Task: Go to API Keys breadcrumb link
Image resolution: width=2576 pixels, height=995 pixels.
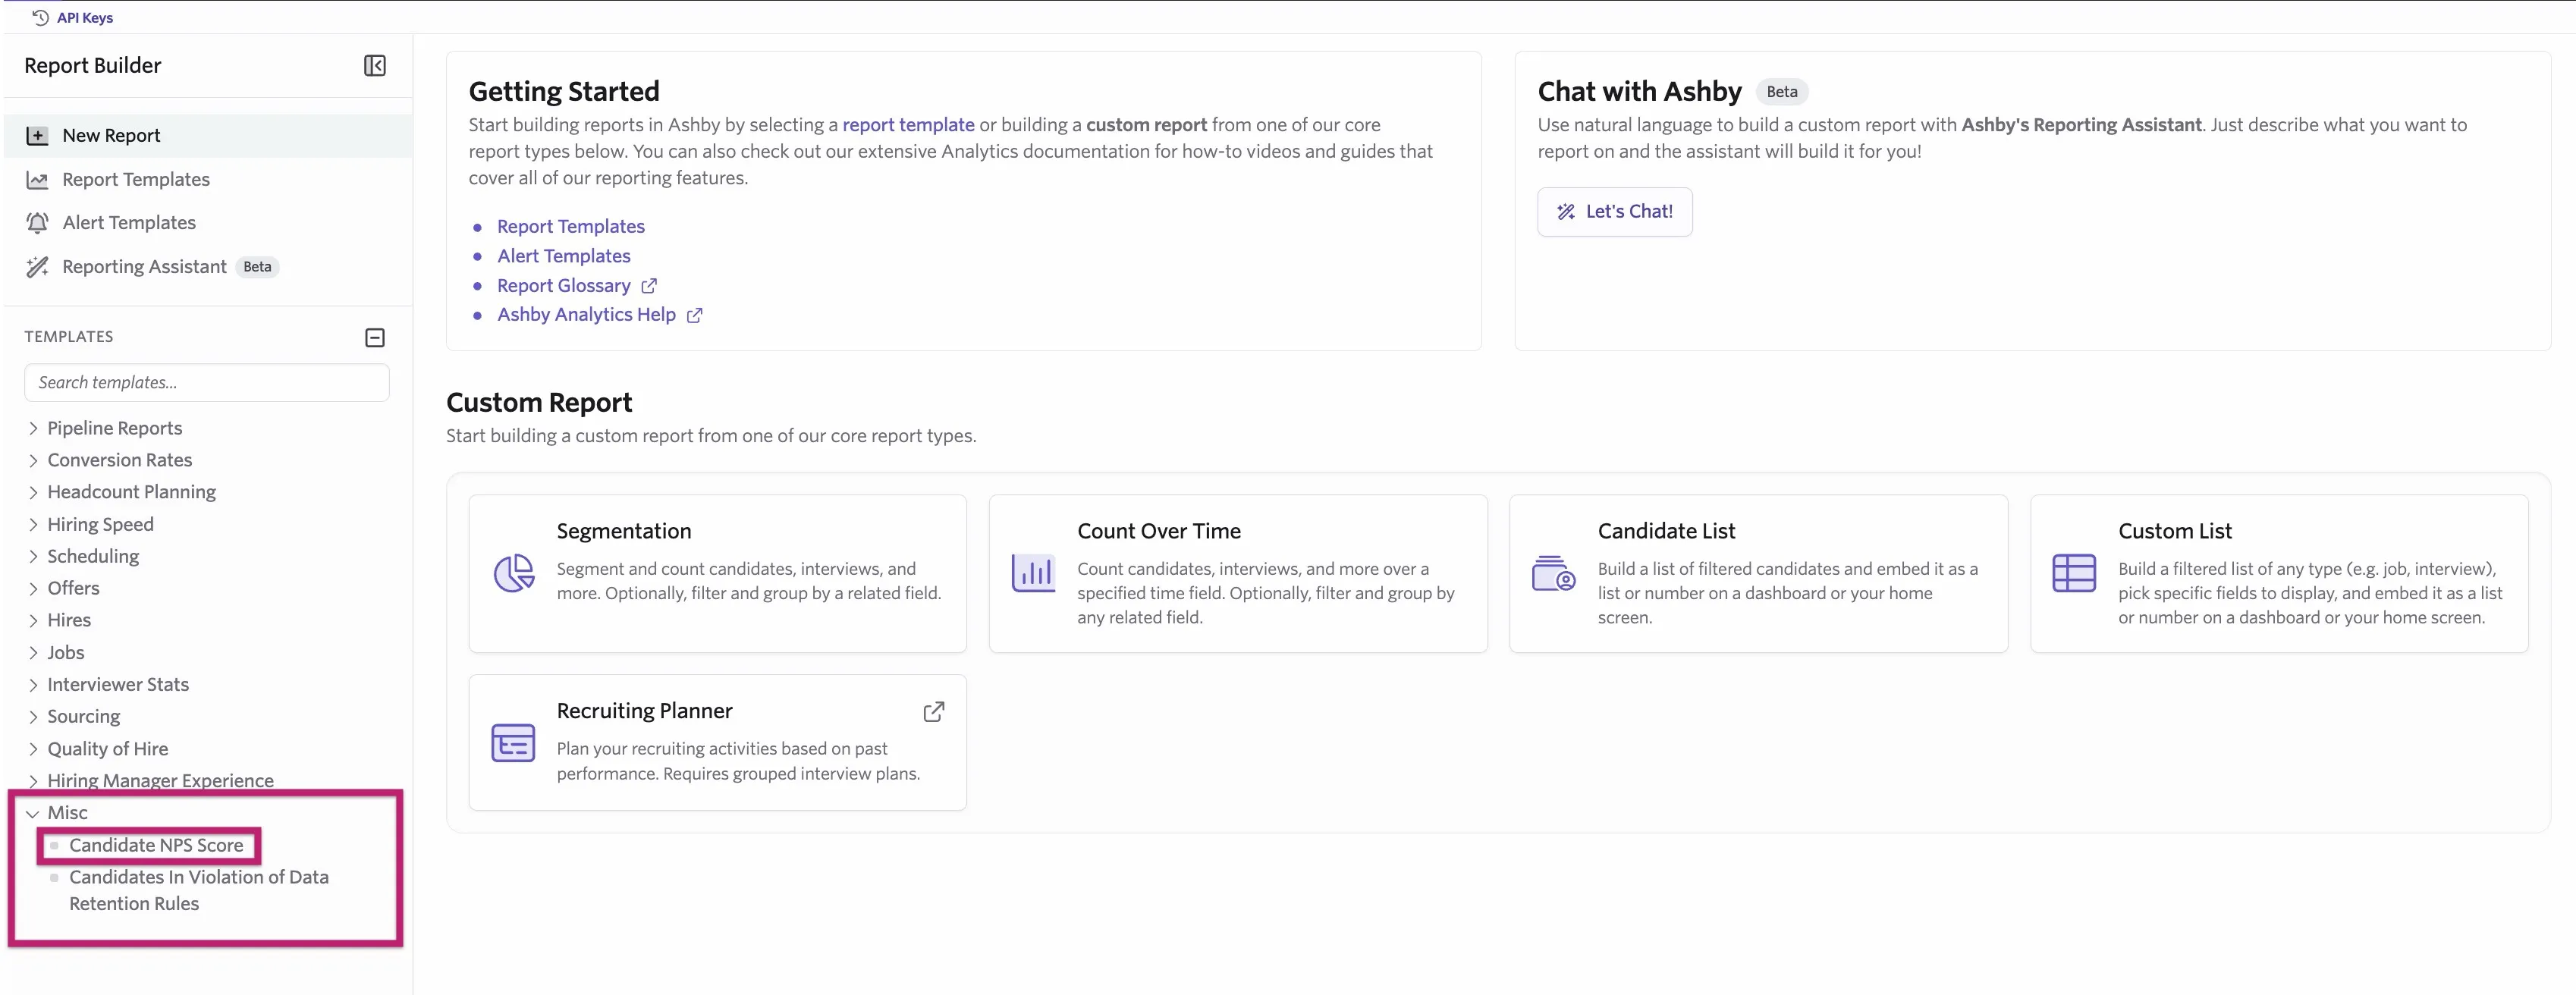Action: [x=85, y=17]
